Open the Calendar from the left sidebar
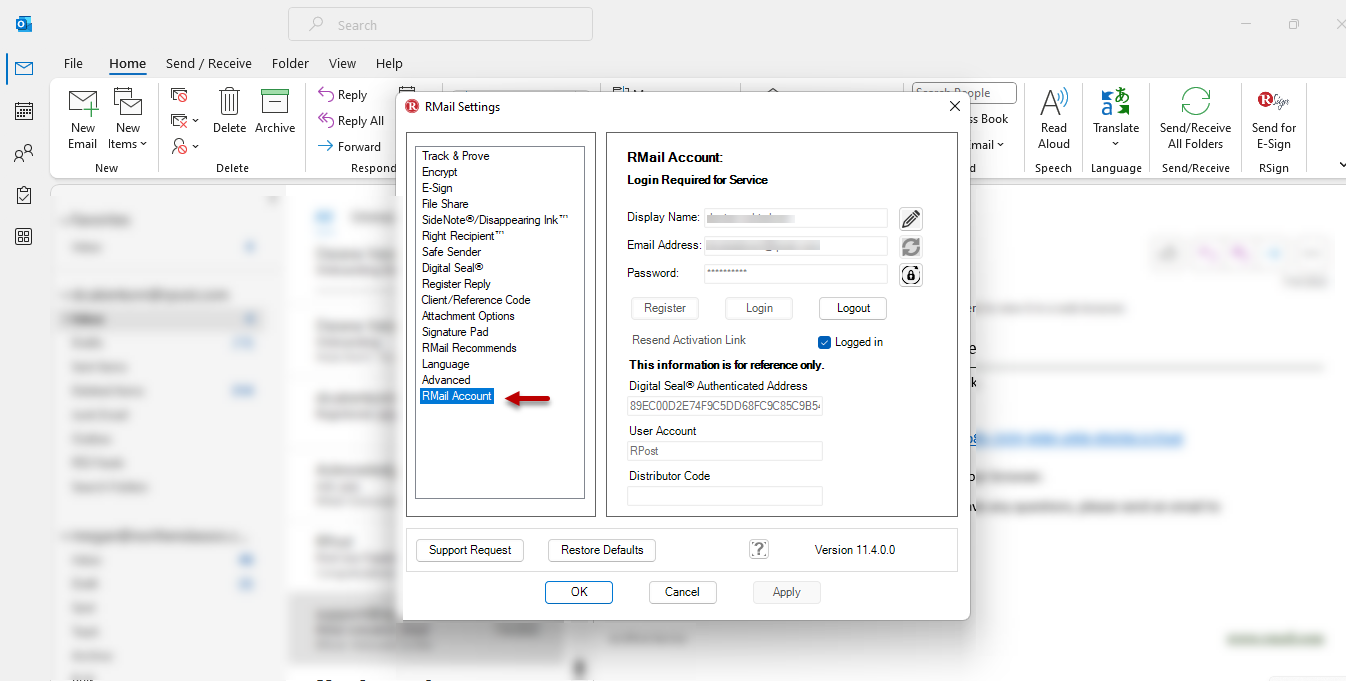The width and height of the screenshot is (1346, 681). coord(24,111)
